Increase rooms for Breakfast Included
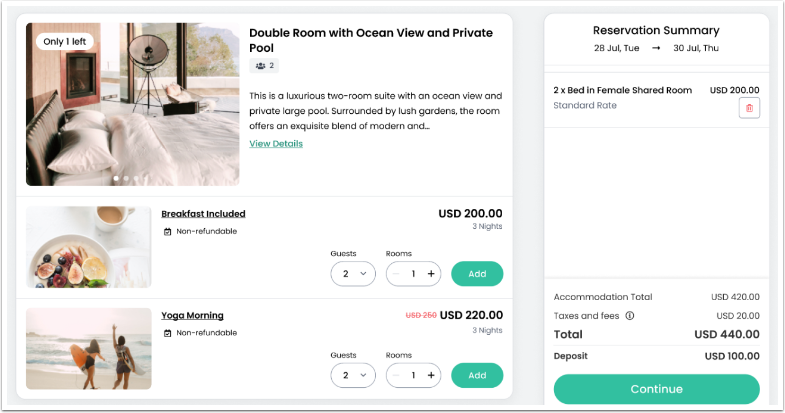 (431, 274)
